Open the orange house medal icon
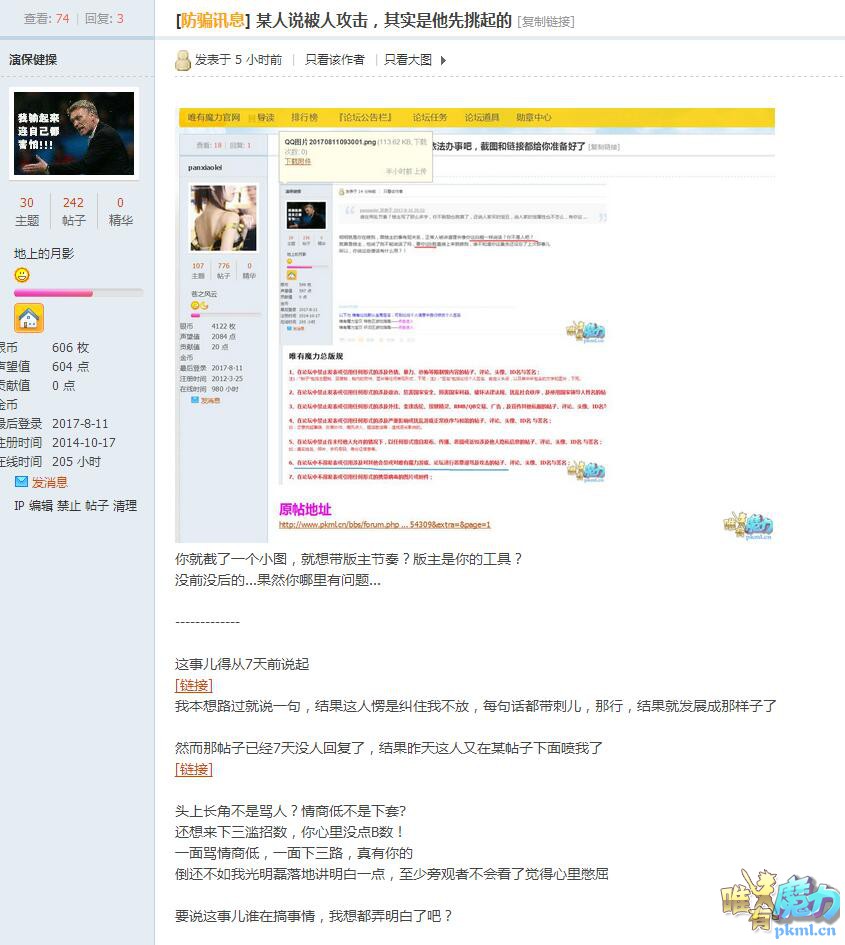The width and height of the screenshot is (845, 945). (x=28, y=318)
